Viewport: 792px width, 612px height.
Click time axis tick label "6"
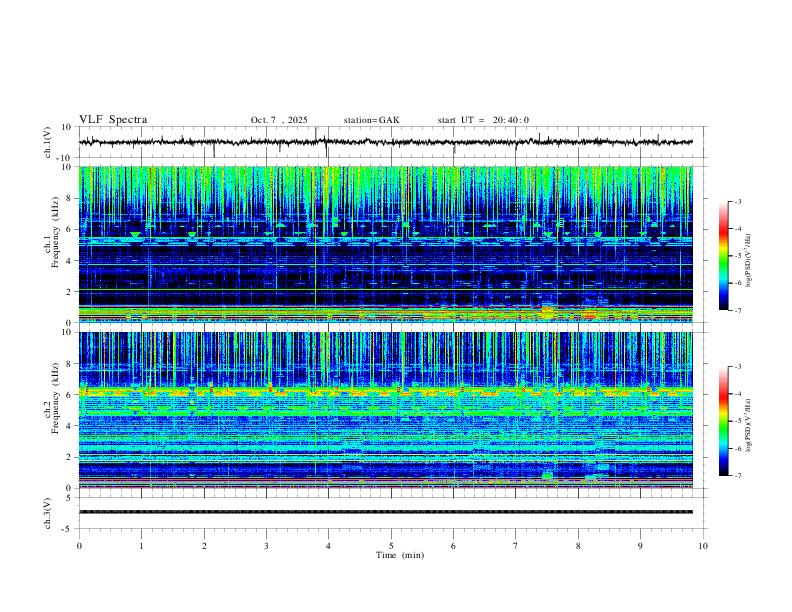[453, 546]
